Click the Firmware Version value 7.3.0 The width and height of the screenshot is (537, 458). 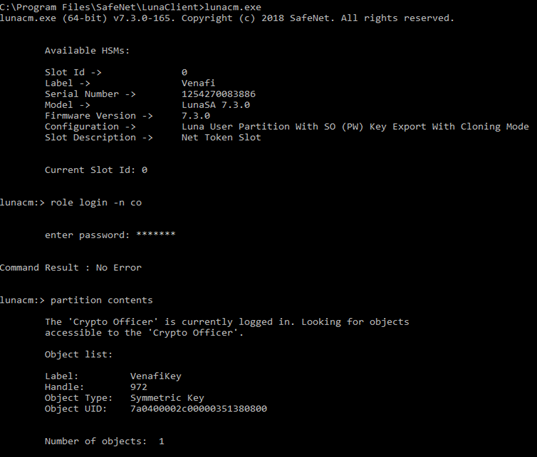(x=196, y=115)
